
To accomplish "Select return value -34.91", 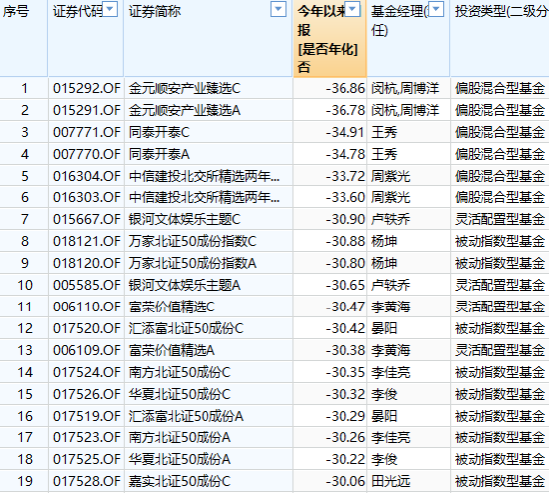I will pos(345,132).
